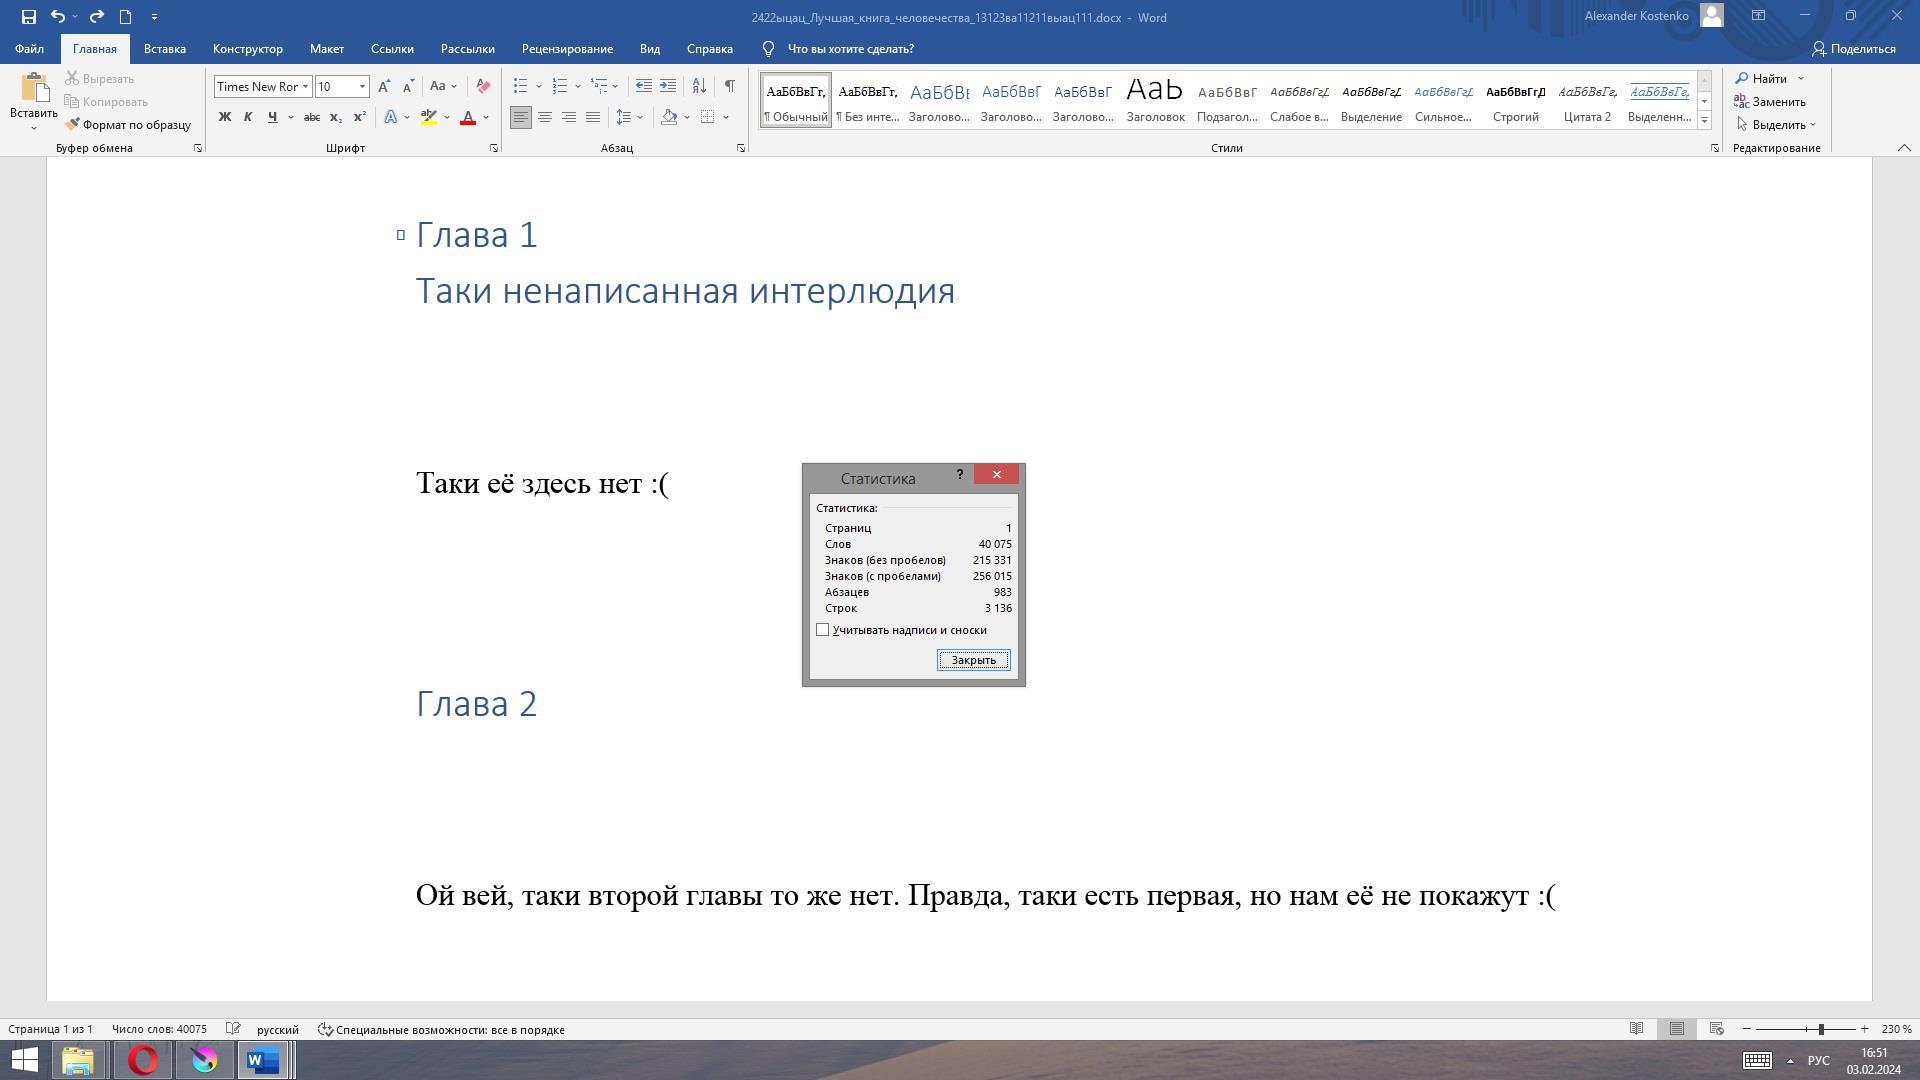The width and height of the screenshot is (1920, 1080).
Task: Click the clear formatting eraser icon
Action: coord(483,86)
